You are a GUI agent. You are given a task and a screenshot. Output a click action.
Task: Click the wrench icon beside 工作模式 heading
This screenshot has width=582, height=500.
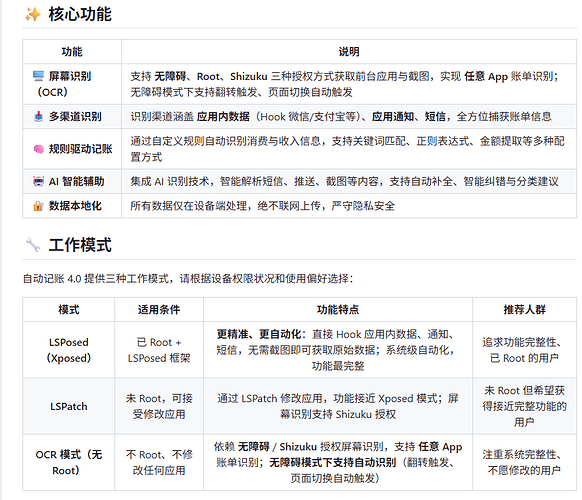click(33, 245)
